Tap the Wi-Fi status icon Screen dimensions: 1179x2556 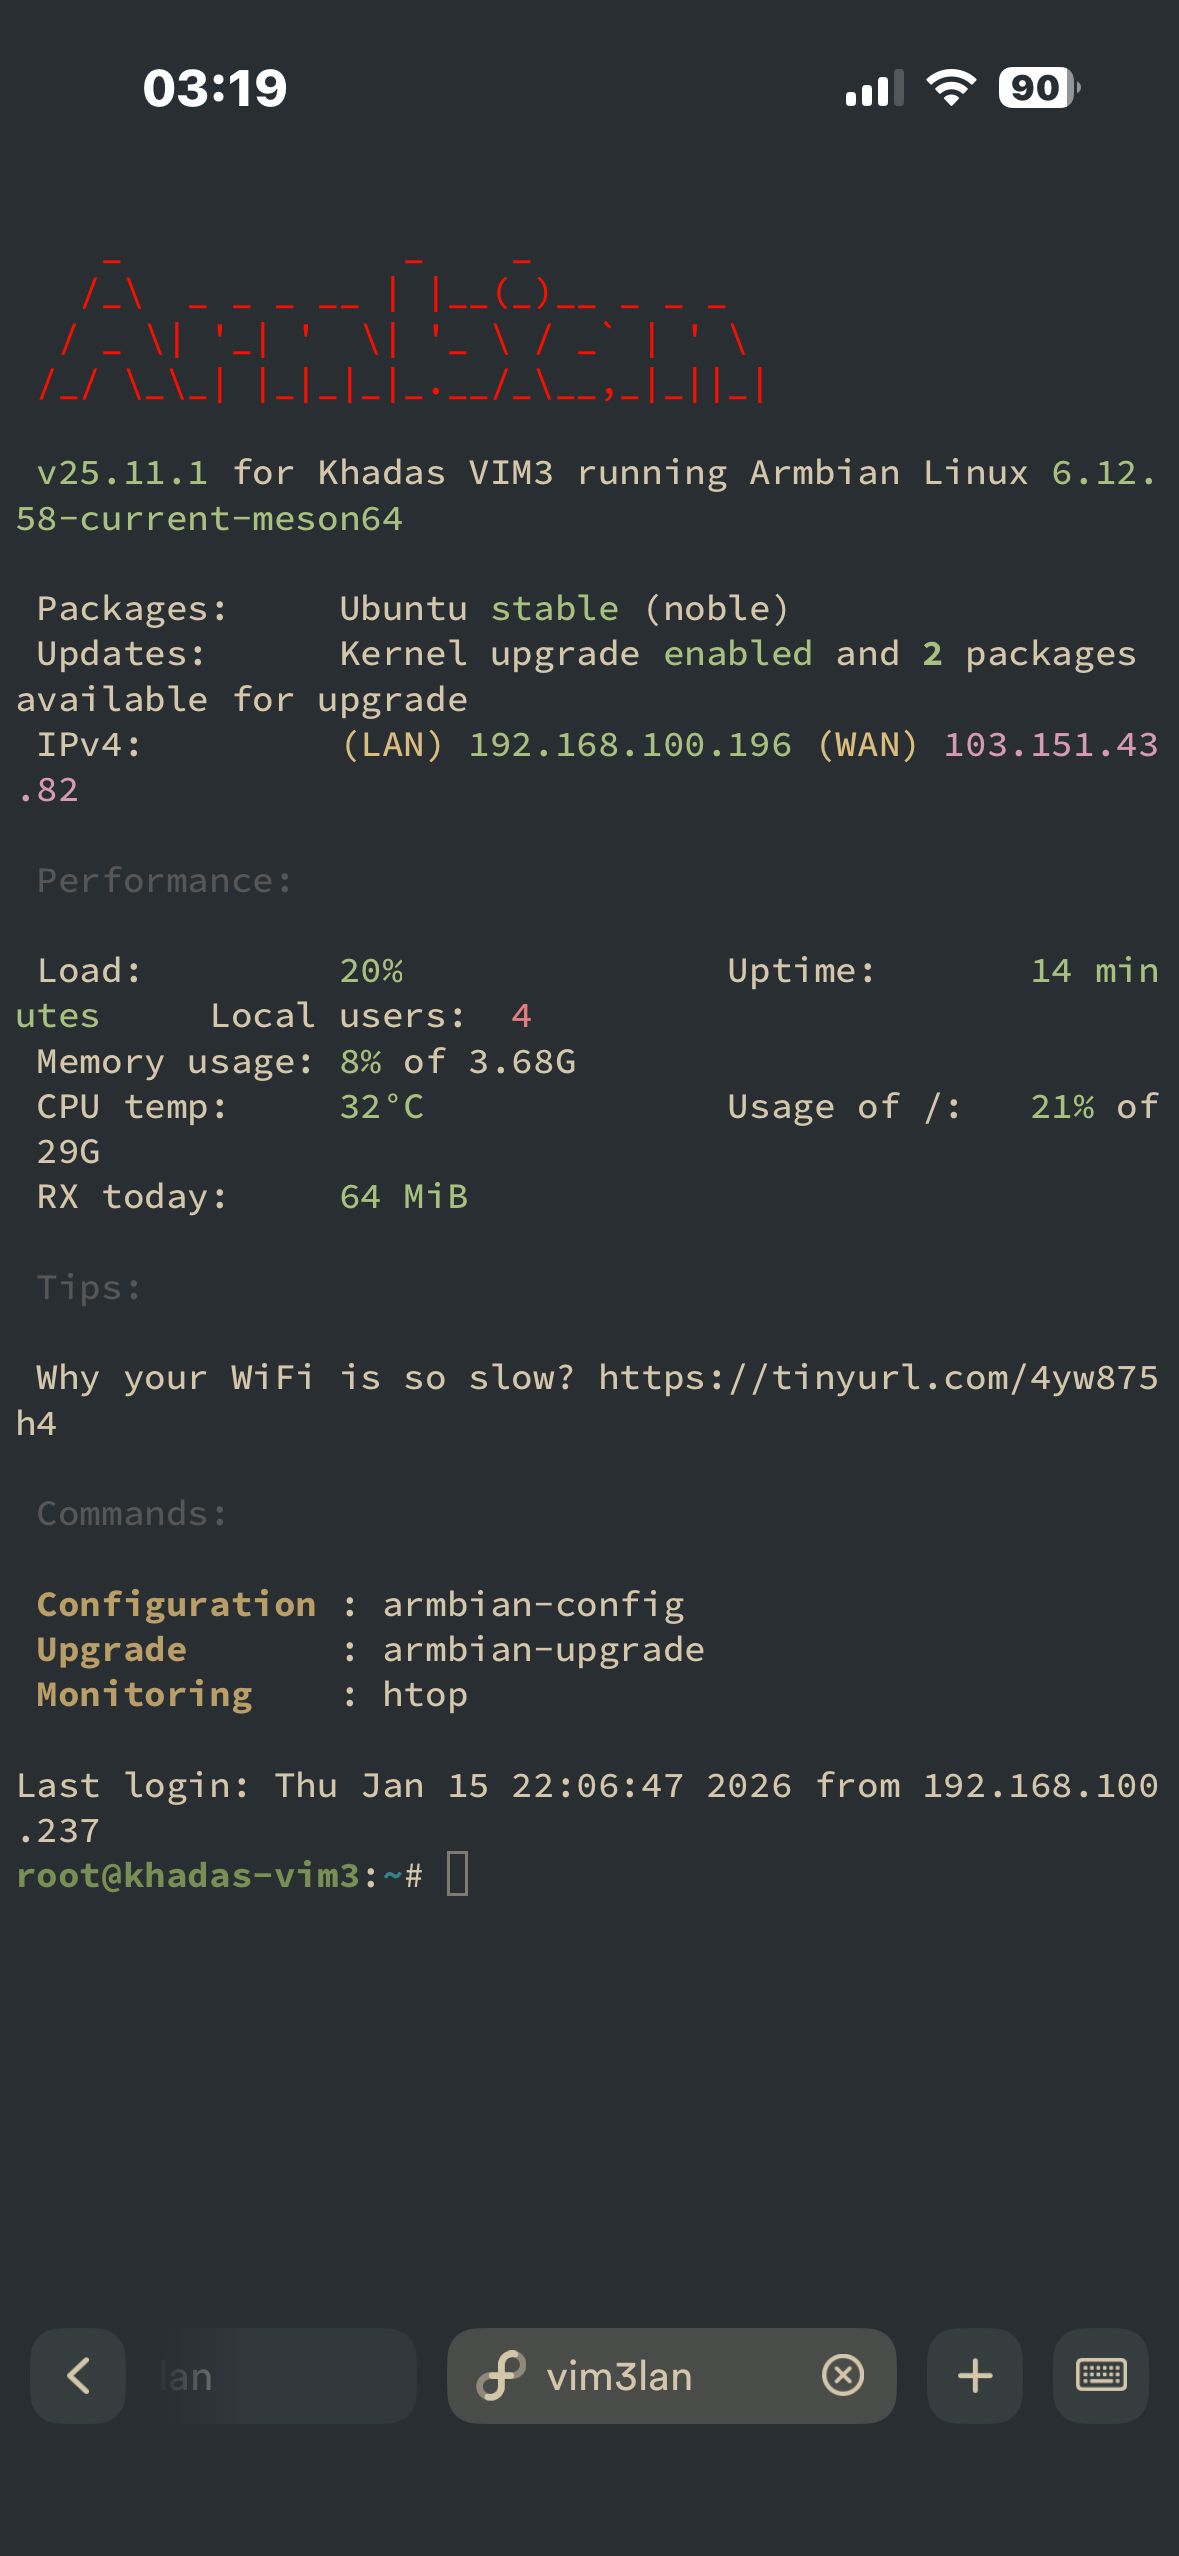click(951, 88)
